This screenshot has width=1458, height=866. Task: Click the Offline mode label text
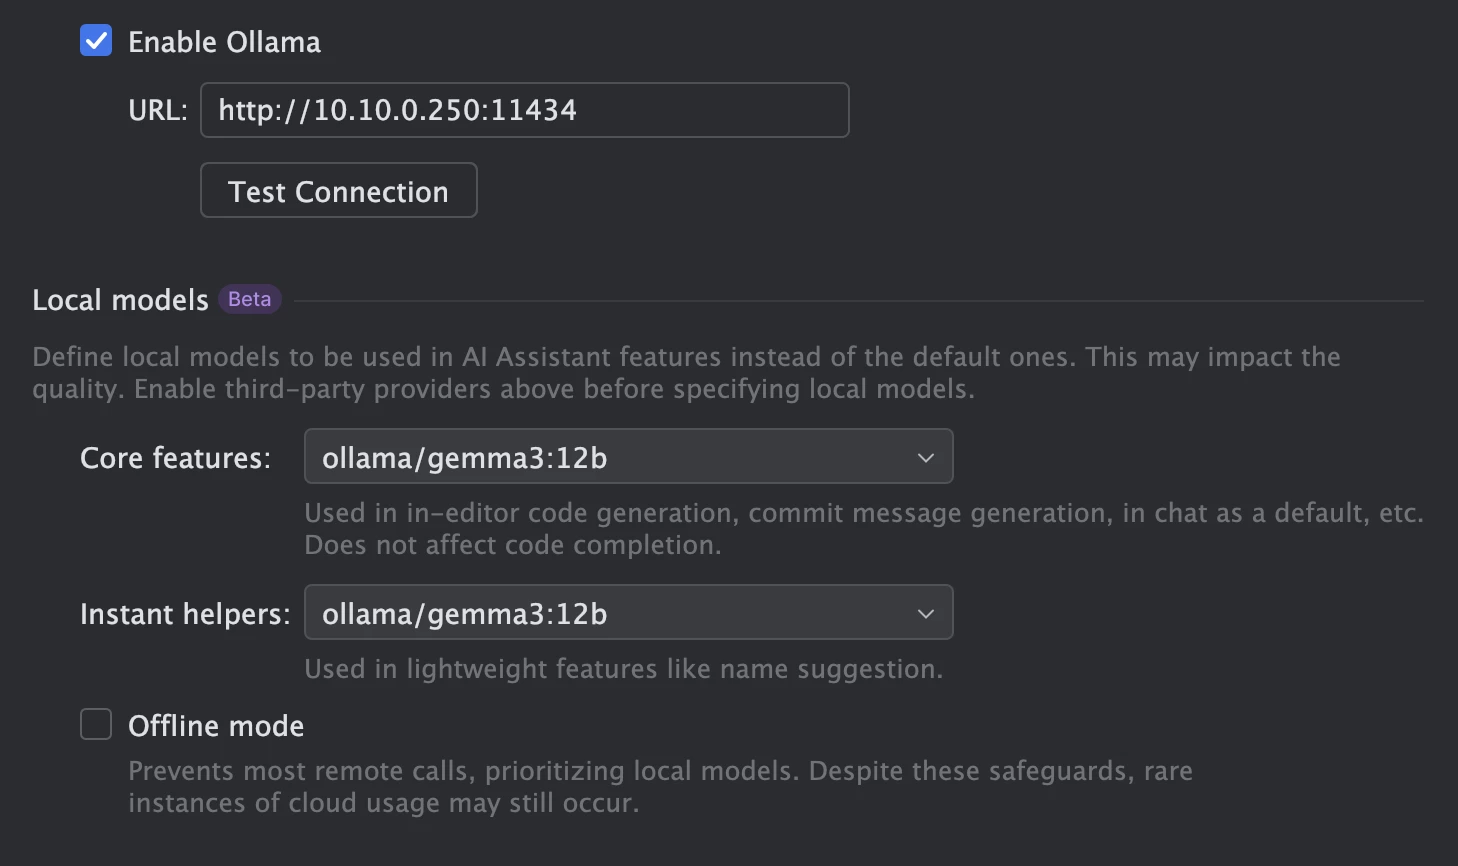tap(216, 726)
